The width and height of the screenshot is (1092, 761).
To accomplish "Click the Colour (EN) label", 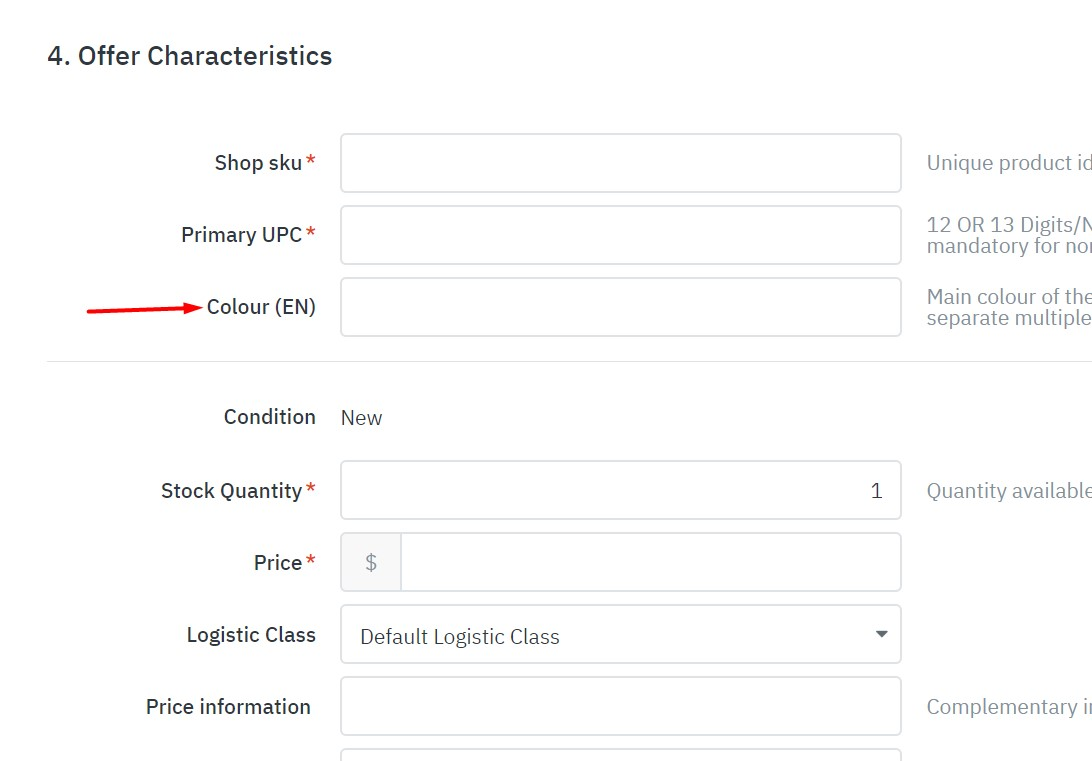I will click(261, 307).
